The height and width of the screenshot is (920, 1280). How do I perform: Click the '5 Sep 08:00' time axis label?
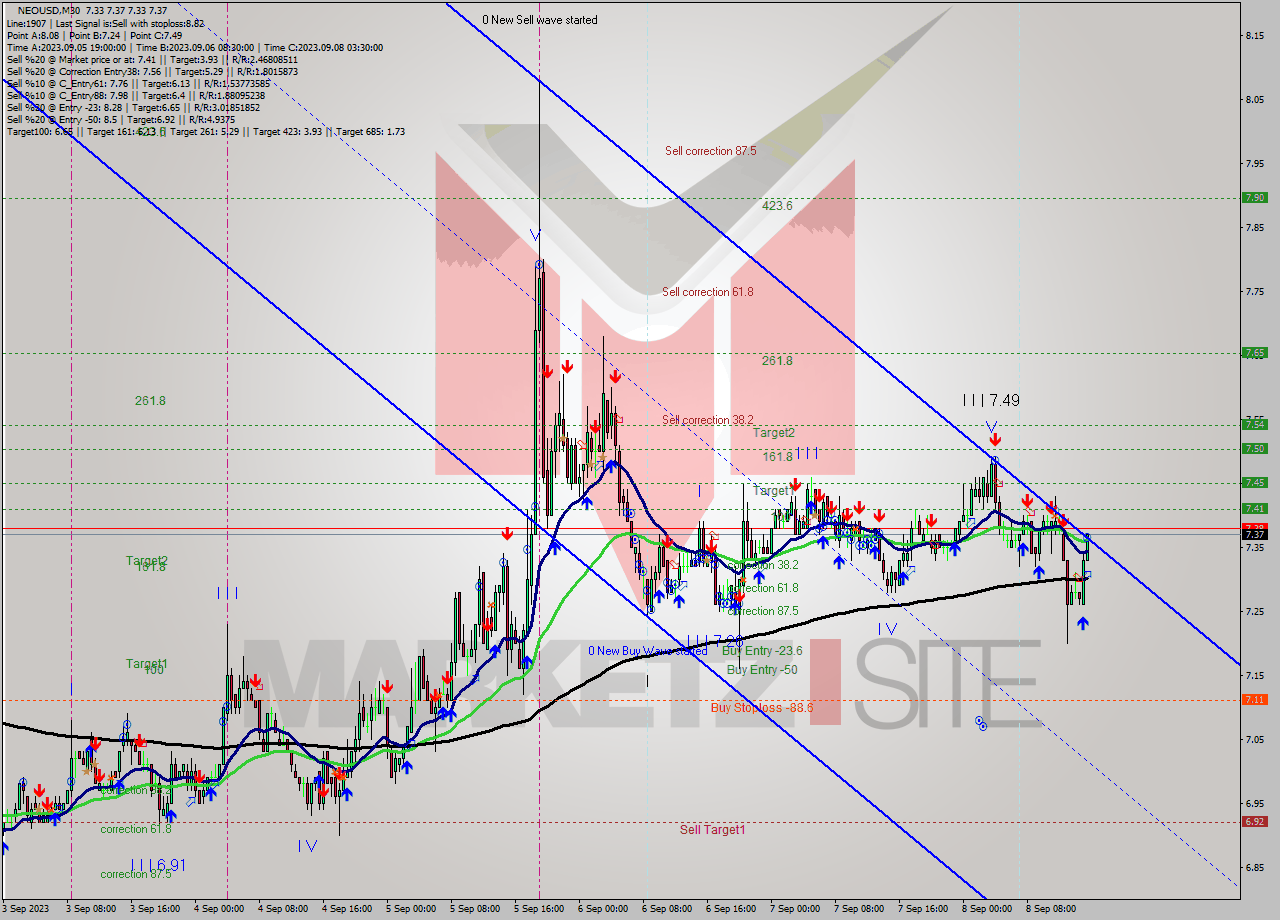pos(475,910)
